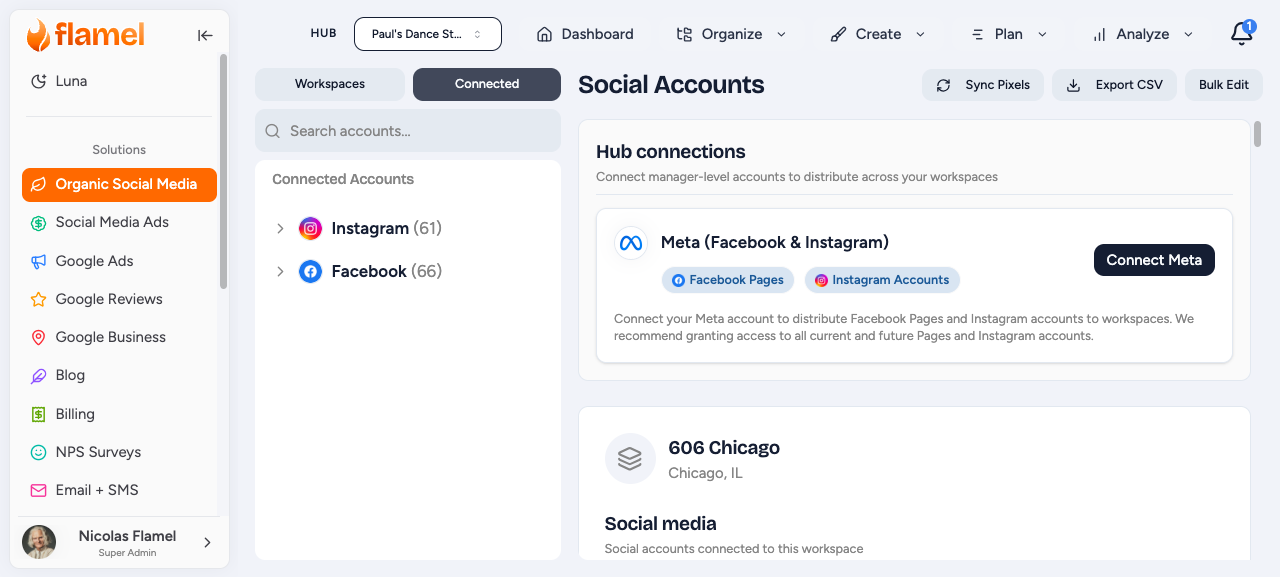Click the main content vertical scrollbar

[1257, 134]
